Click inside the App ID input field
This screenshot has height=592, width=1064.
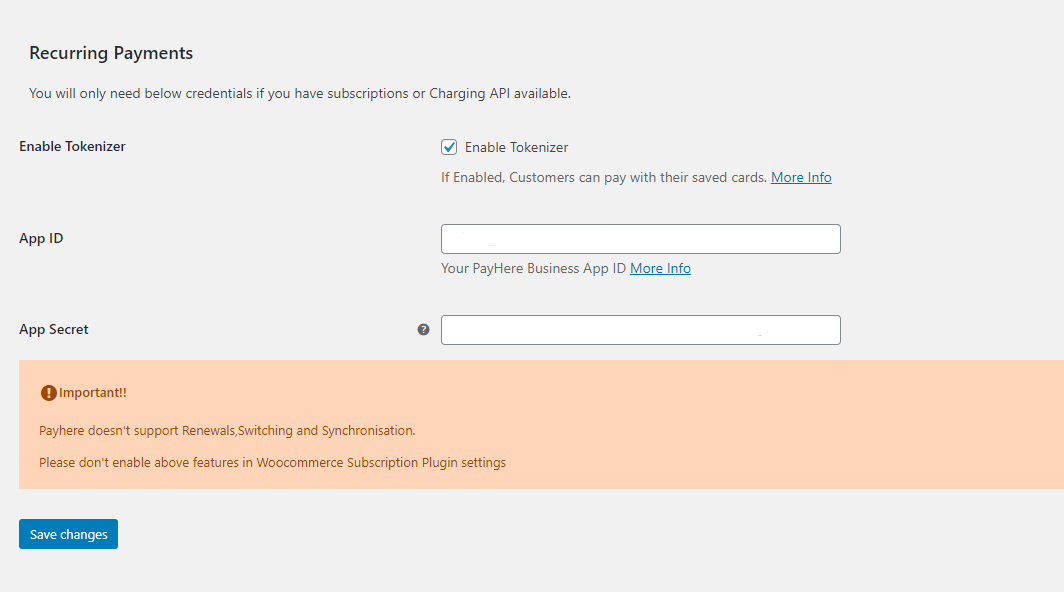click(x=641, y=239)
